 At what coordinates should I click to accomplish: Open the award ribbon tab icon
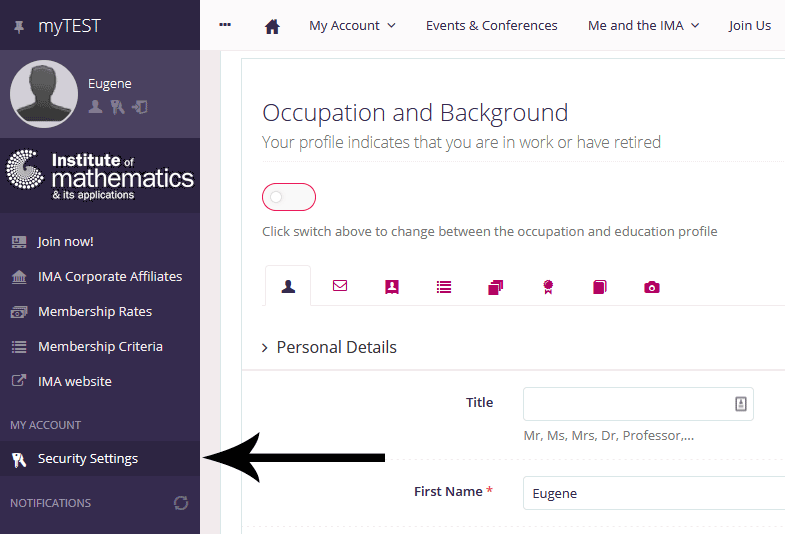tap(548, 287)
